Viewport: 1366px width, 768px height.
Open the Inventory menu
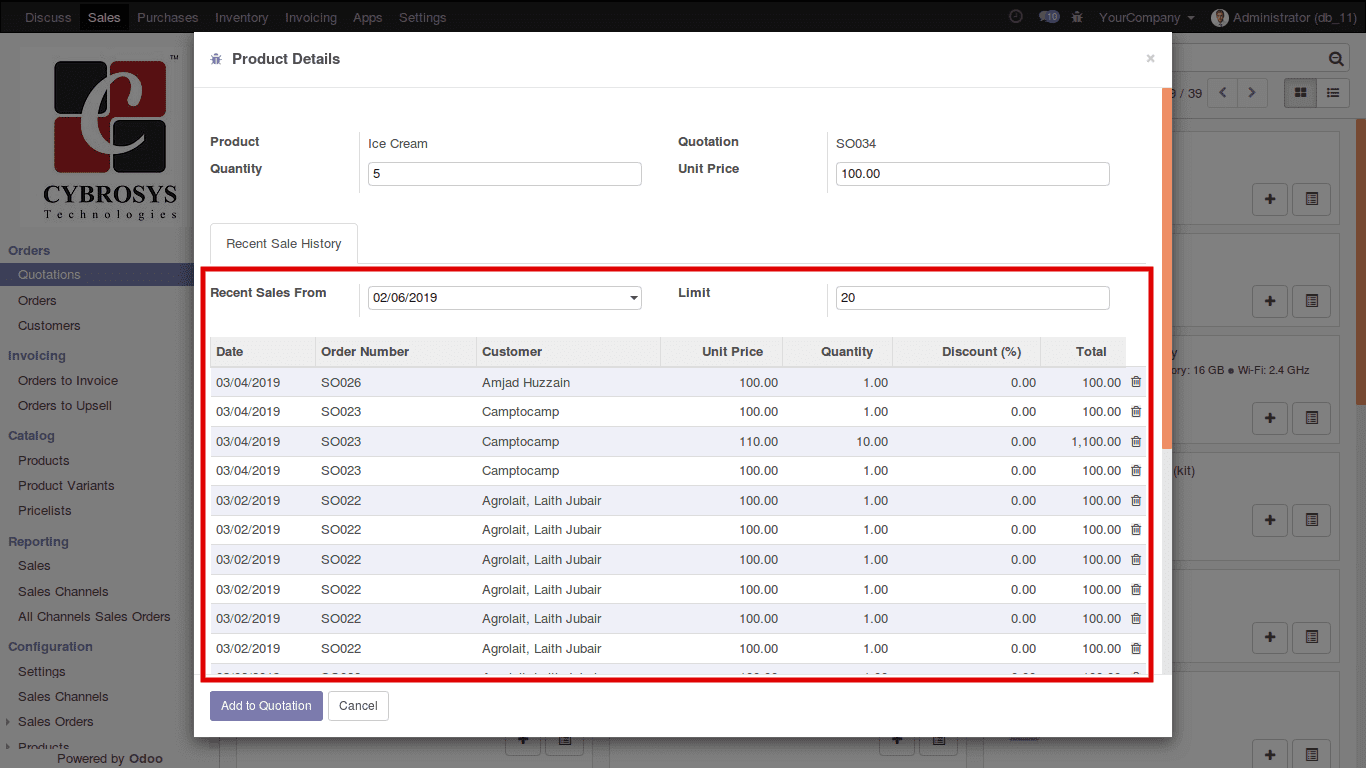[x=241, y=17]
